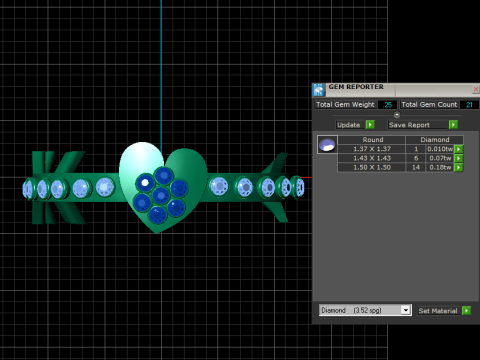This screenshot has height=360, width=480.
Task: Collapse panel with small round expander
Action: (x=397, y=115)
